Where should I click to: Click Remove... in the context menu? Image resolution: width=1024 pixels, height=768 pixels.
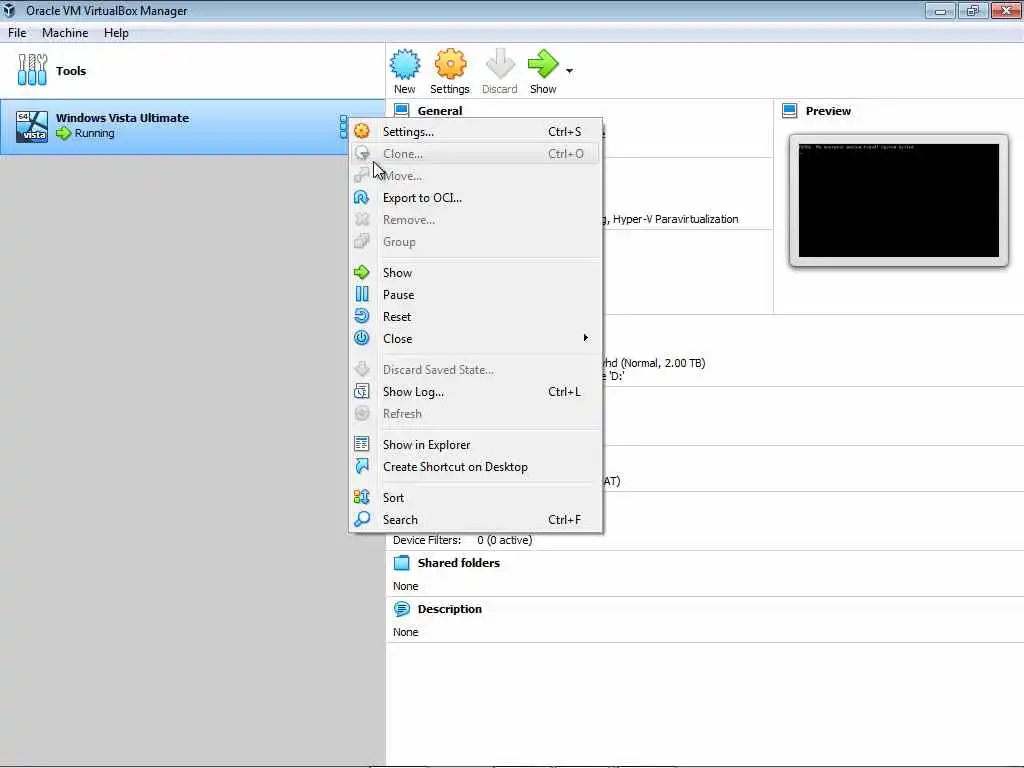coord(475,220)
